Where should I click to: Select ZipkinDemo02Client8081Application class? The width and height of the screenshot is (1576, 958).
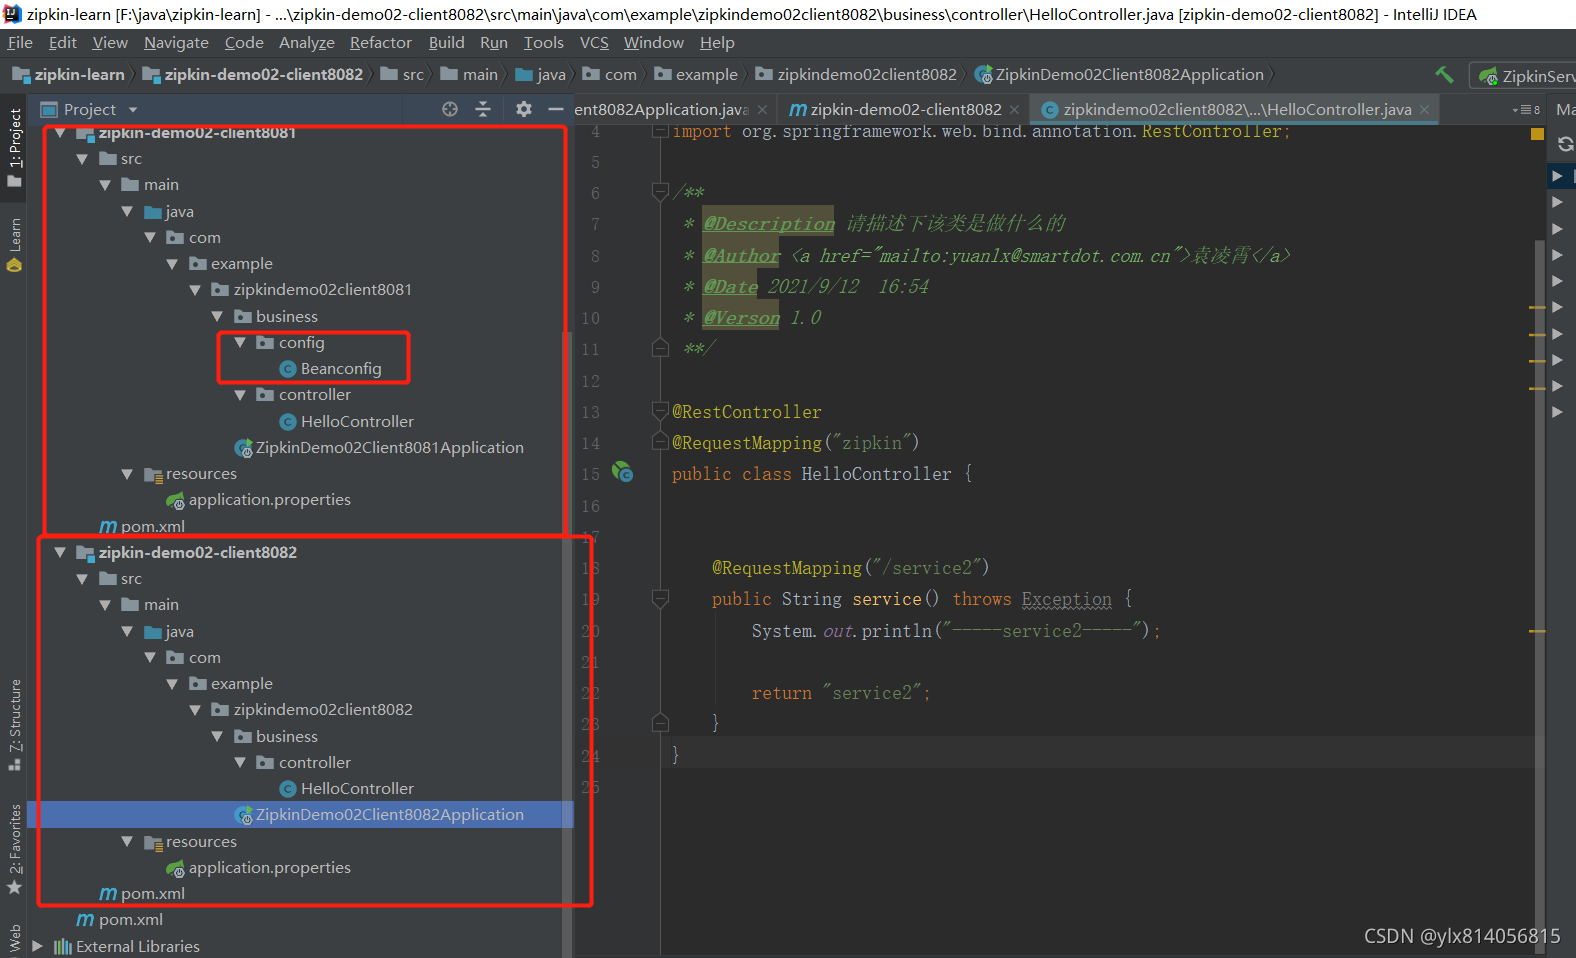click(x=379, y=448)
